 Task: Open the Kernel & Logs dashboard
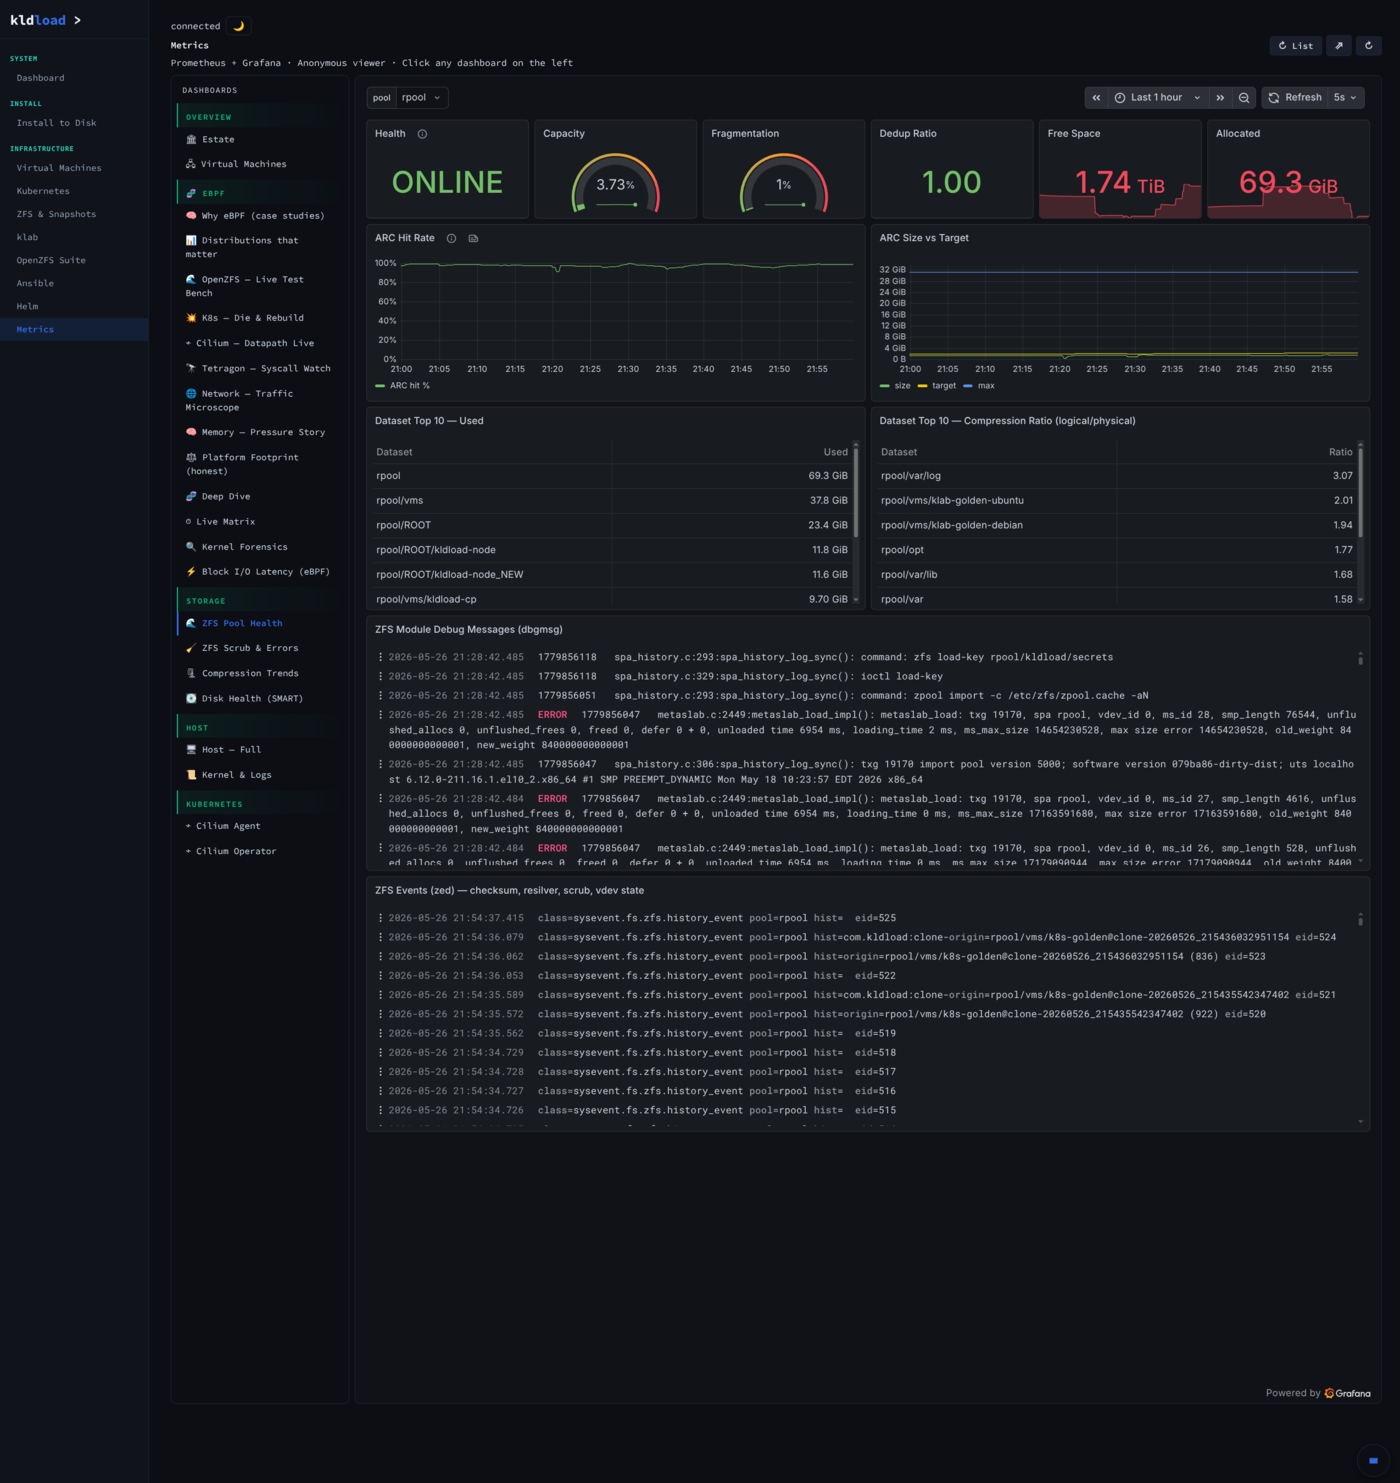pos(259,775)
